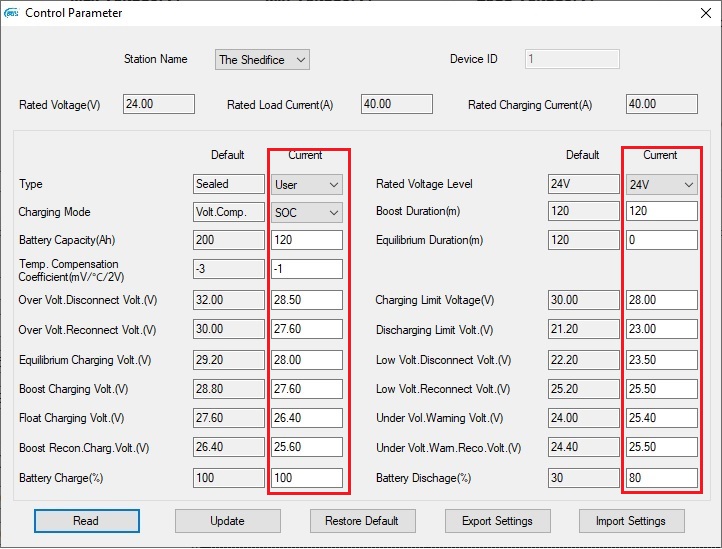The image size is (722, 549).
Task: Edit current Under Vol.Warning Volt. field
Action: 662,418
